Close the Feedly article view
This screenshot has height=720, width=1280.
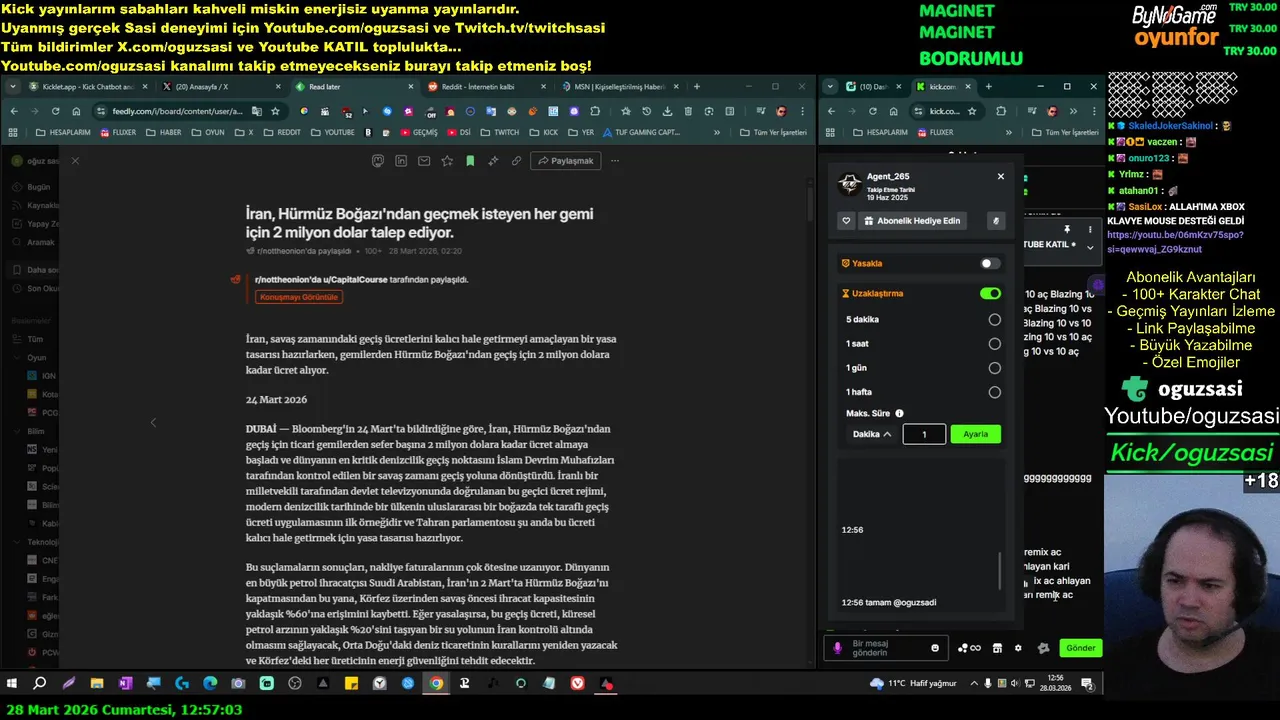[x=75, y=161]
